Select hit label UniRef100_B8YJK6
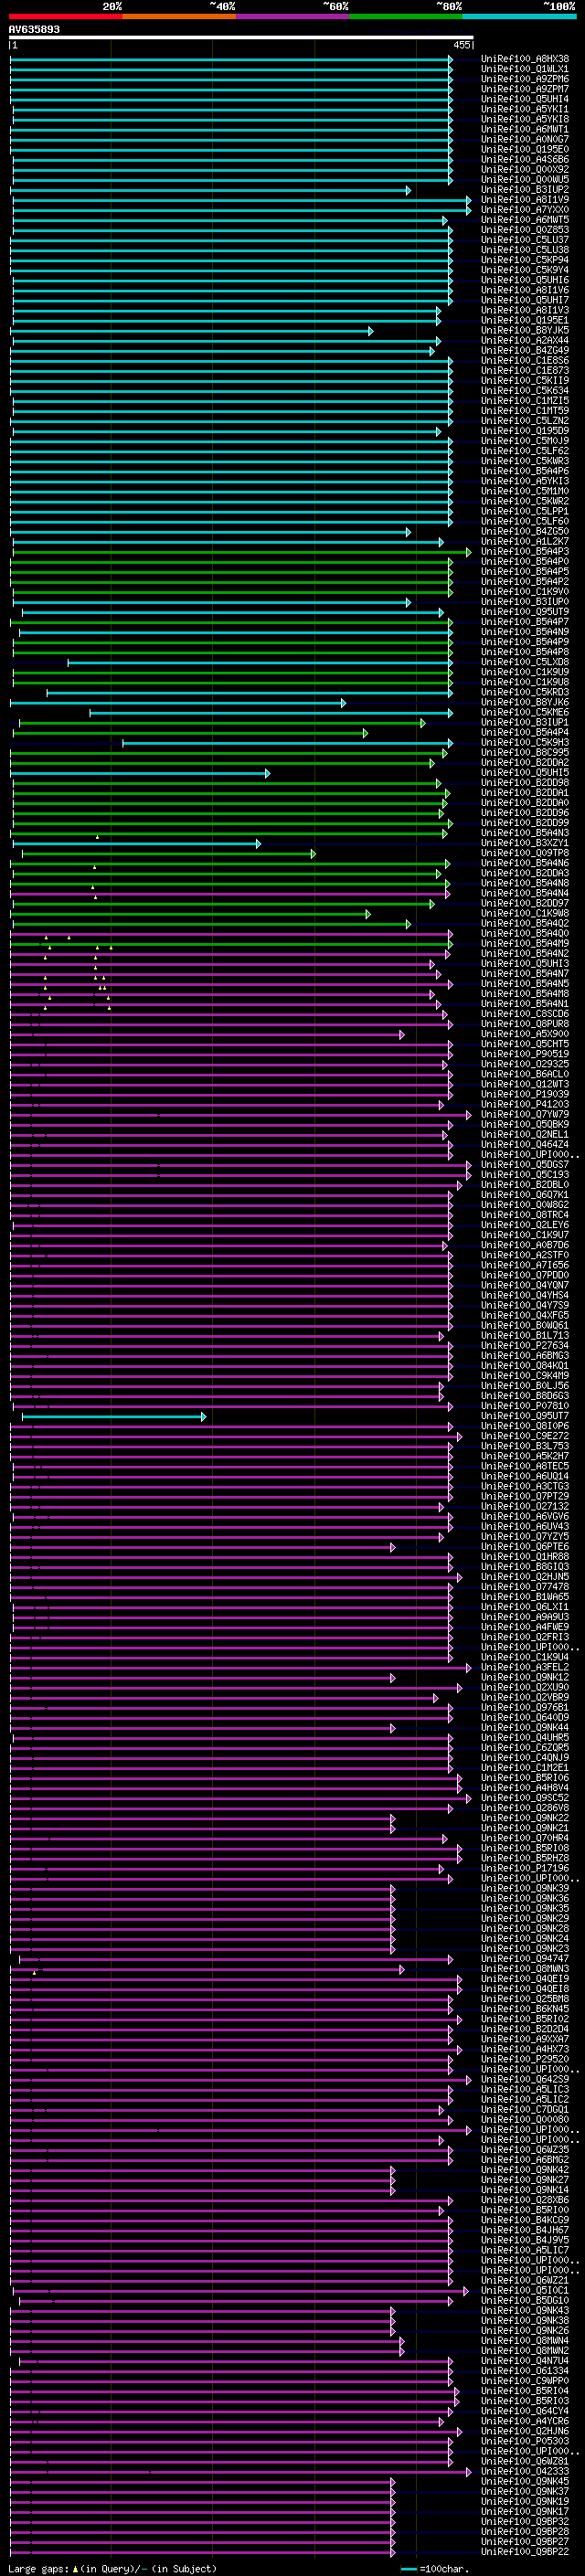The image size is (585, 2576). click(x=525, y=702)
